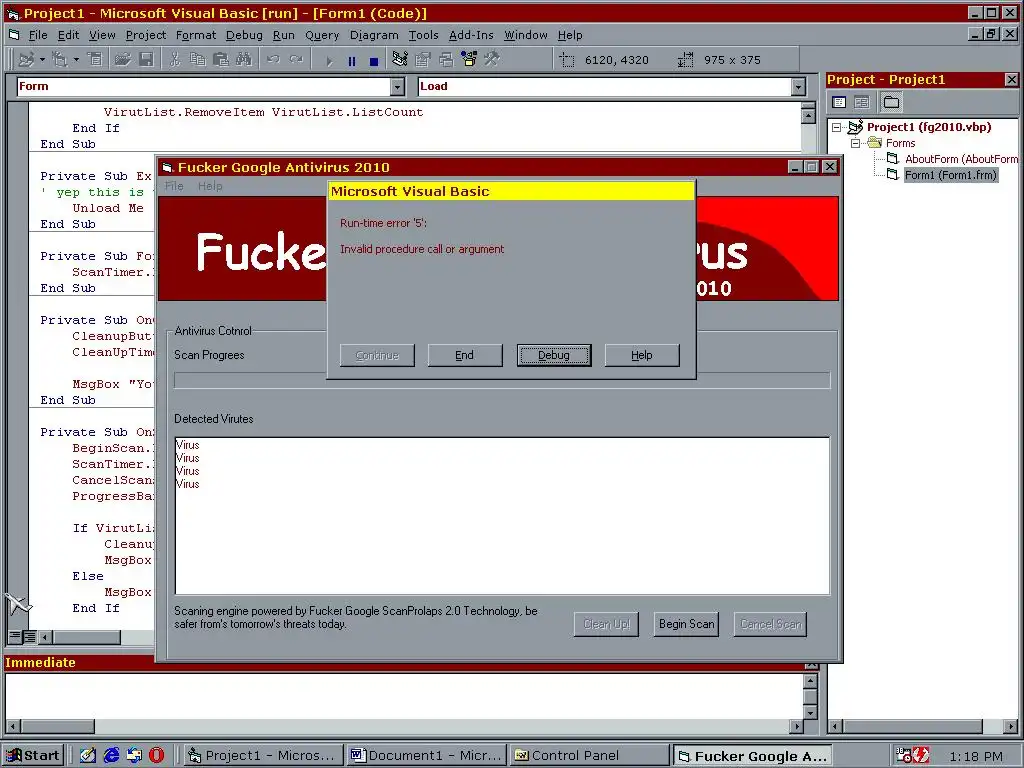The width and height of the screenshot is (1024, 768).
Task: Click the Save Project floppy disk icon
Action: click(146, 60)
